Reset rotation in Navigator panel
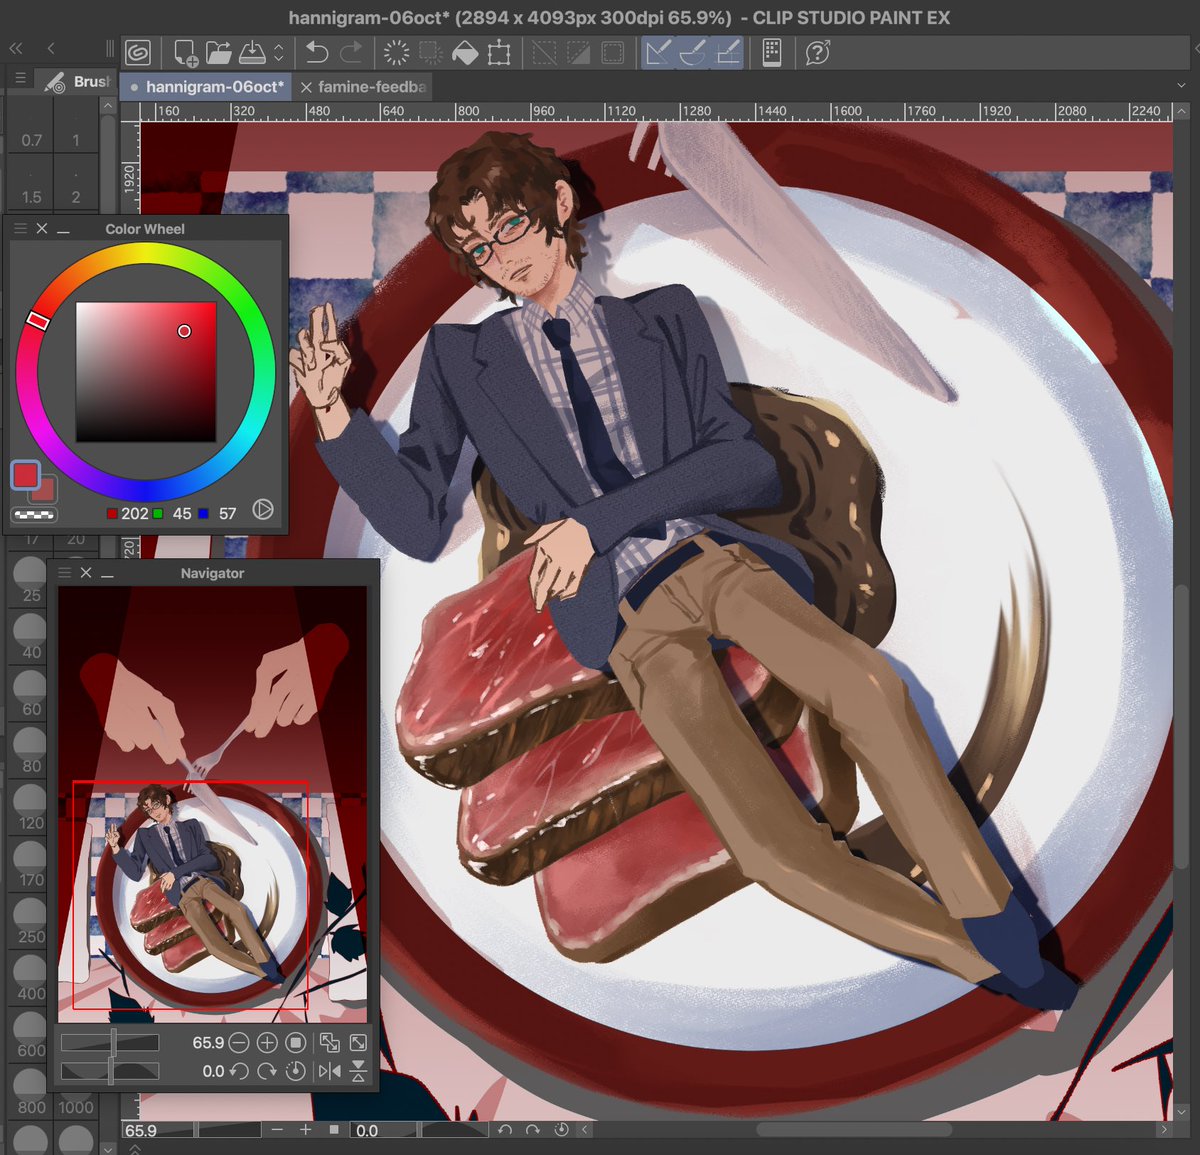 click(x=295, y=1072)
